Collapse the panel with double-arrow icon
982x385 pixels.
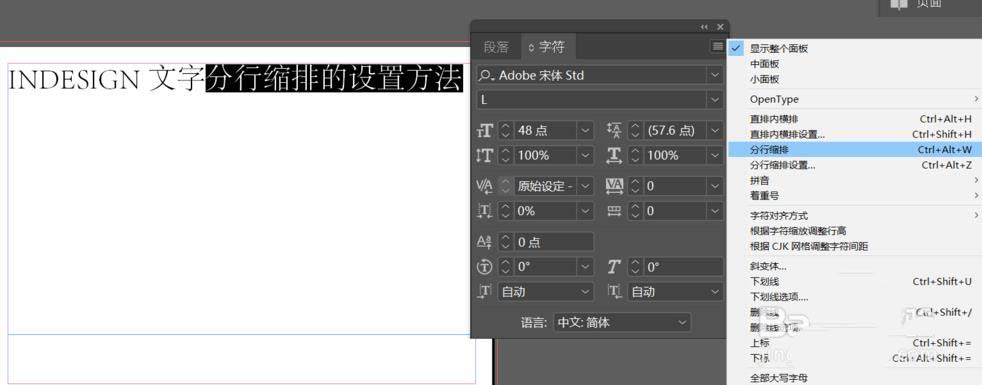705,27
